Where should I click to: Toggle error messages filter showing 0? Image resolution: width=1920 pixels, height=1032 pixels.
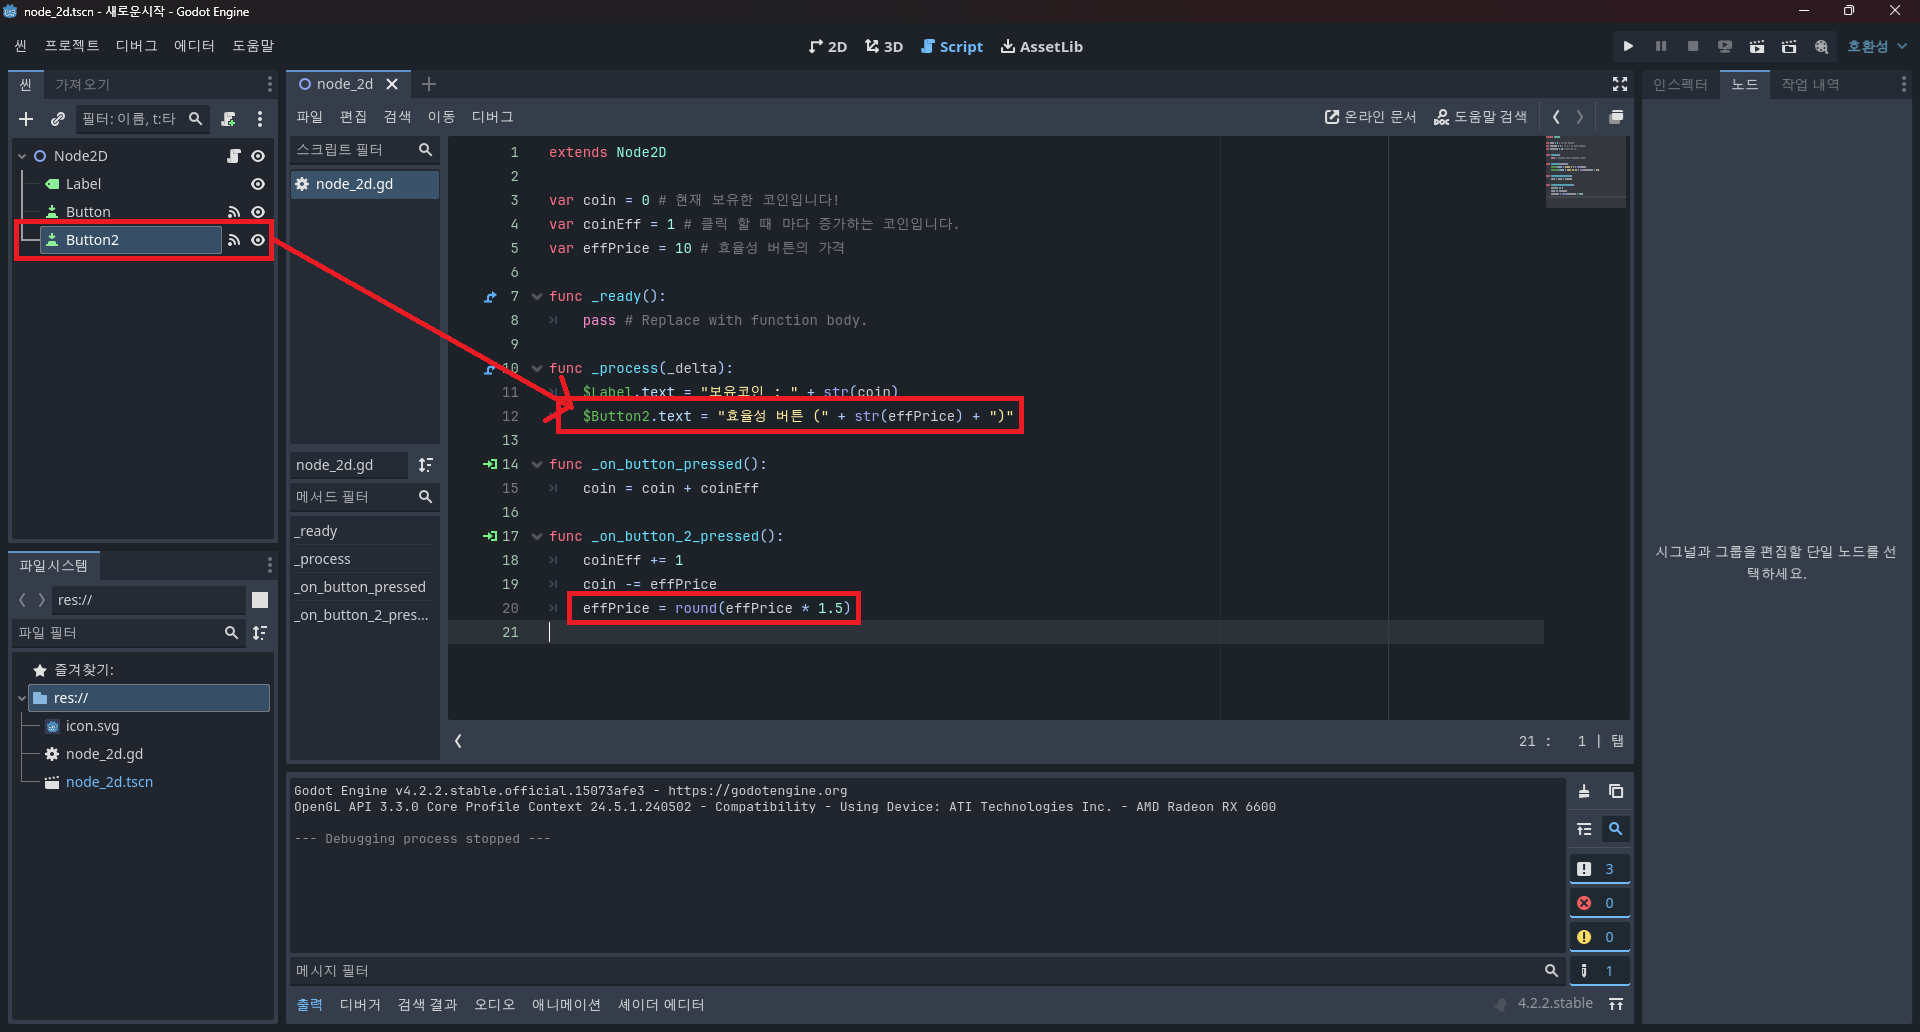(x=1599, y=903)
